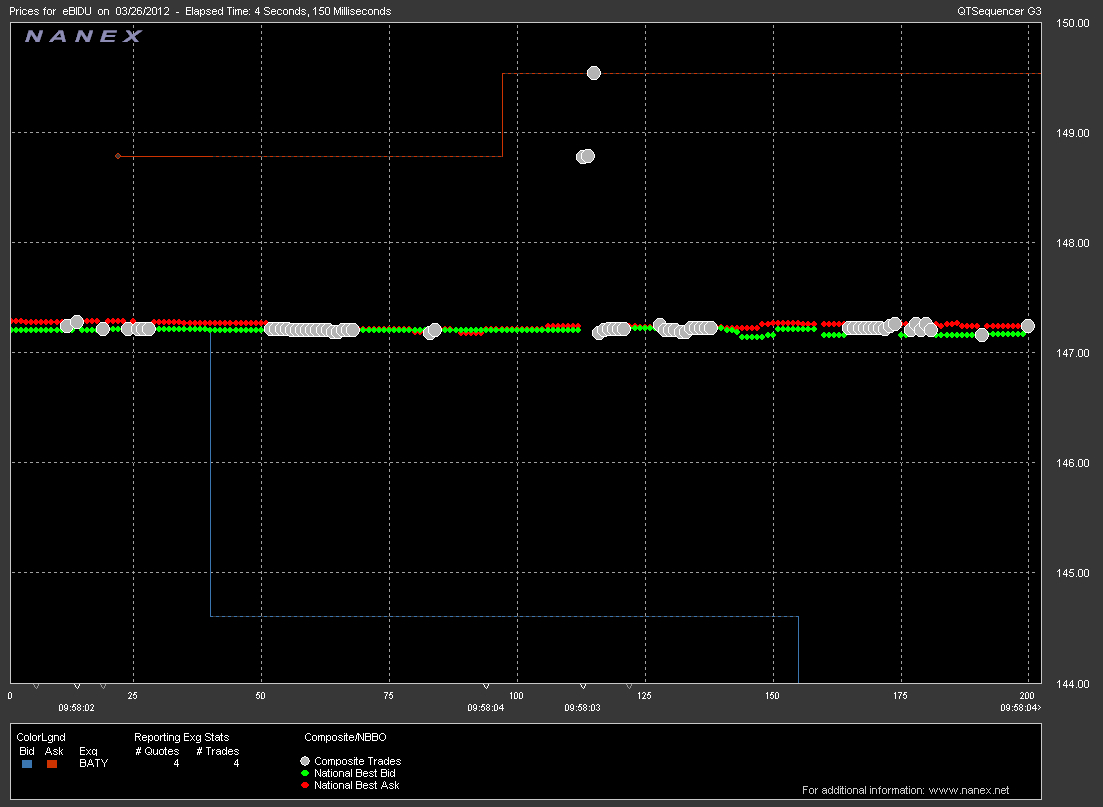The image size is (1103, 807).
Task: Click the gray Composite Trades legend dot
Action: (x=305, y=762)
